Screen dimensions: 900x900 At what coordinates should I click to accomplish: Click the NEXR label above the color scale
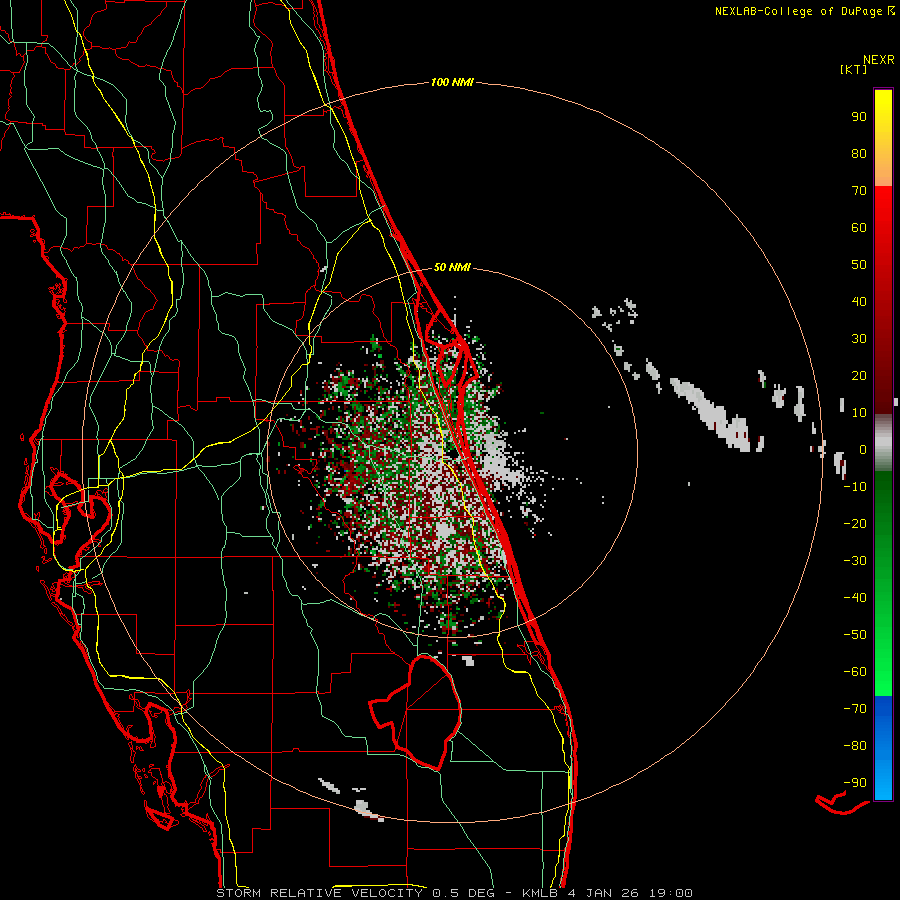pyautogui.click(x=879, y=60)
